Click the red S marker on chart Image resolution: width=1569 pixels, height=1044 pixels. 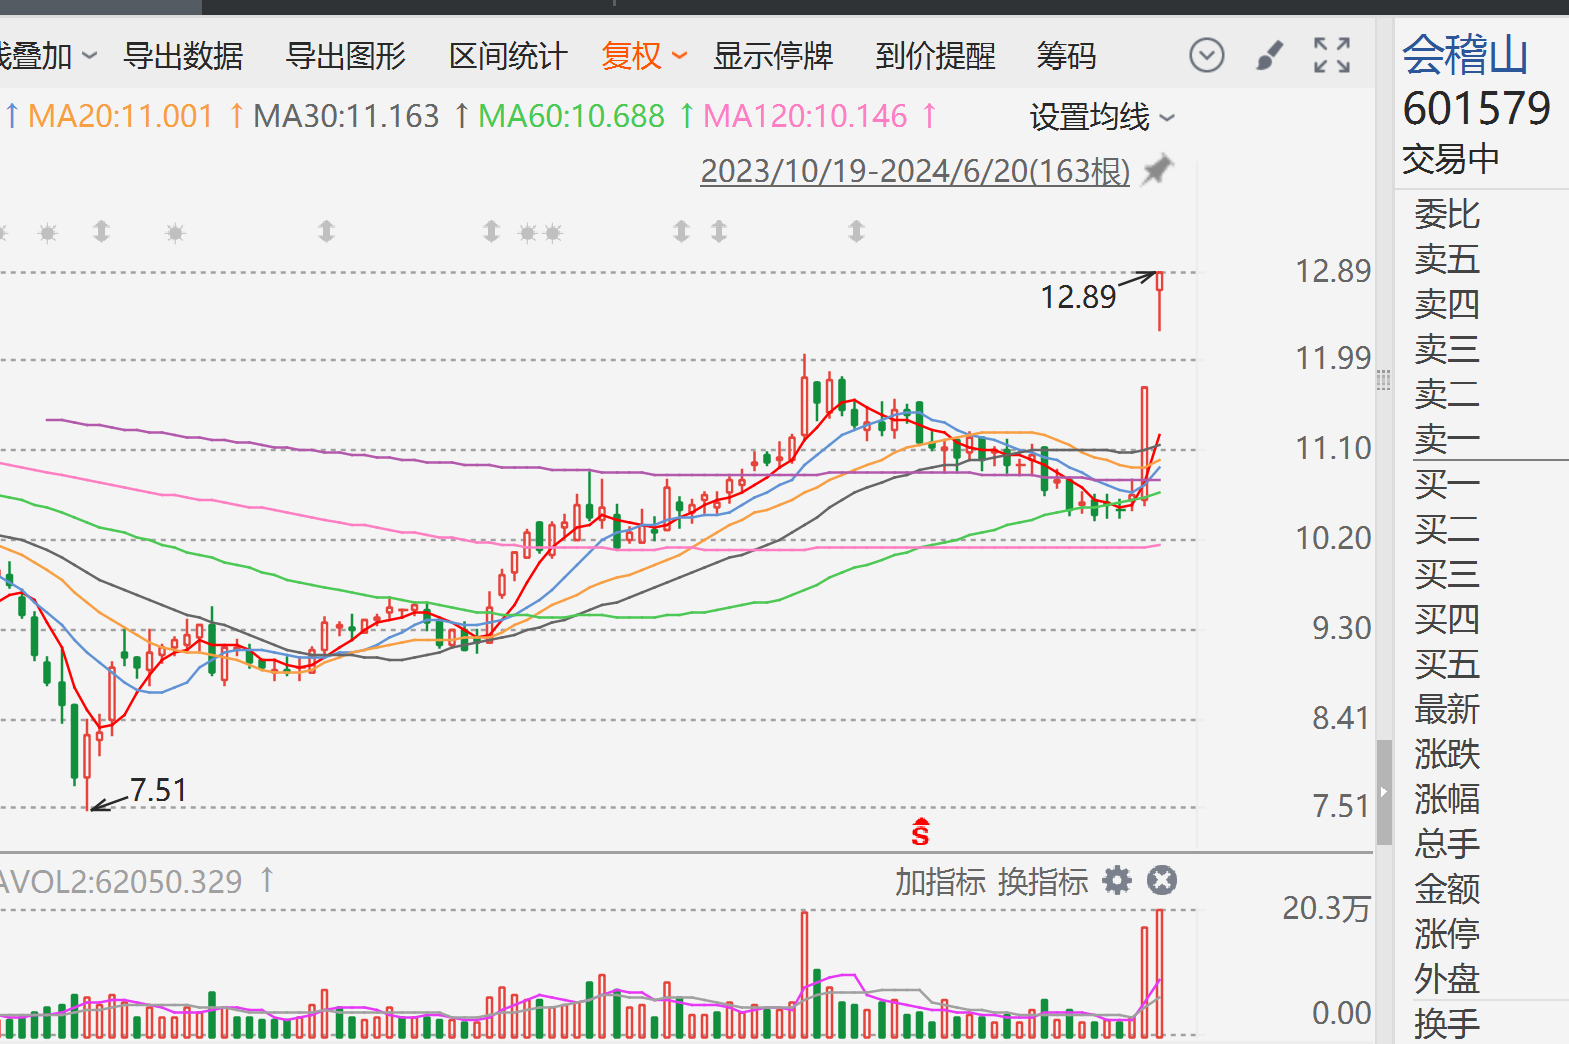click(x=920, y=831)
